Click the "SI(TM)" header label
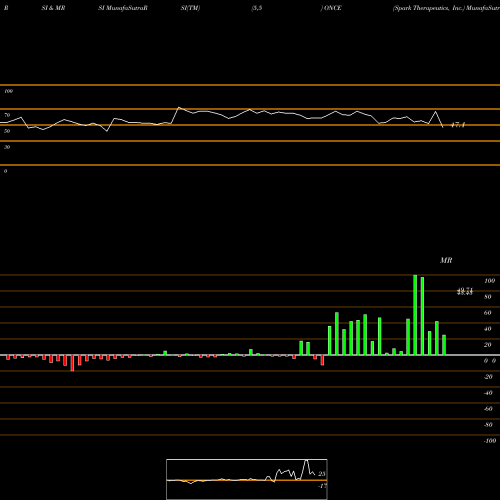 [x=190, y=8]
